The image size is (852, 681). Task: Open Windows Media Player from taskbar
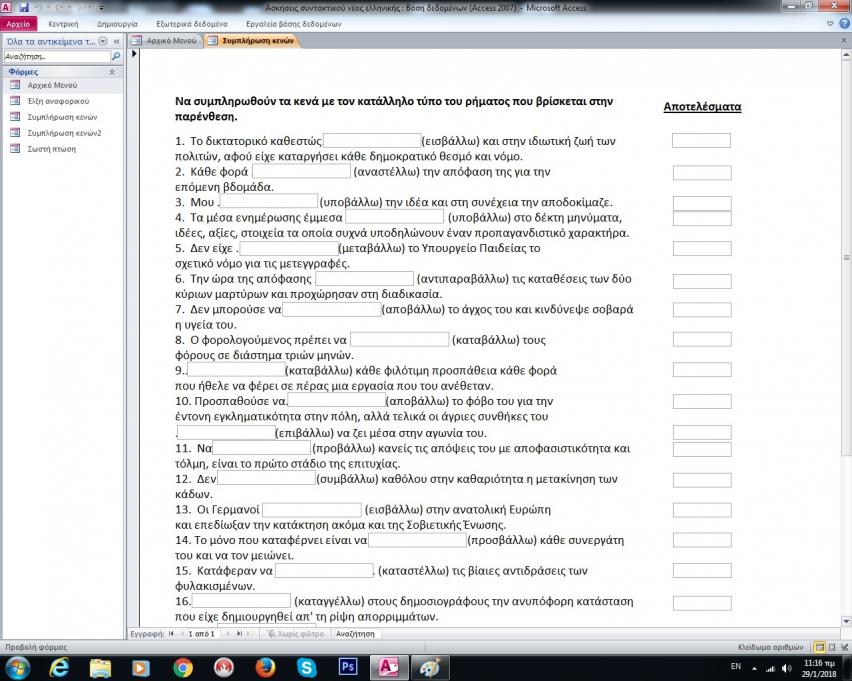(141, 667)
